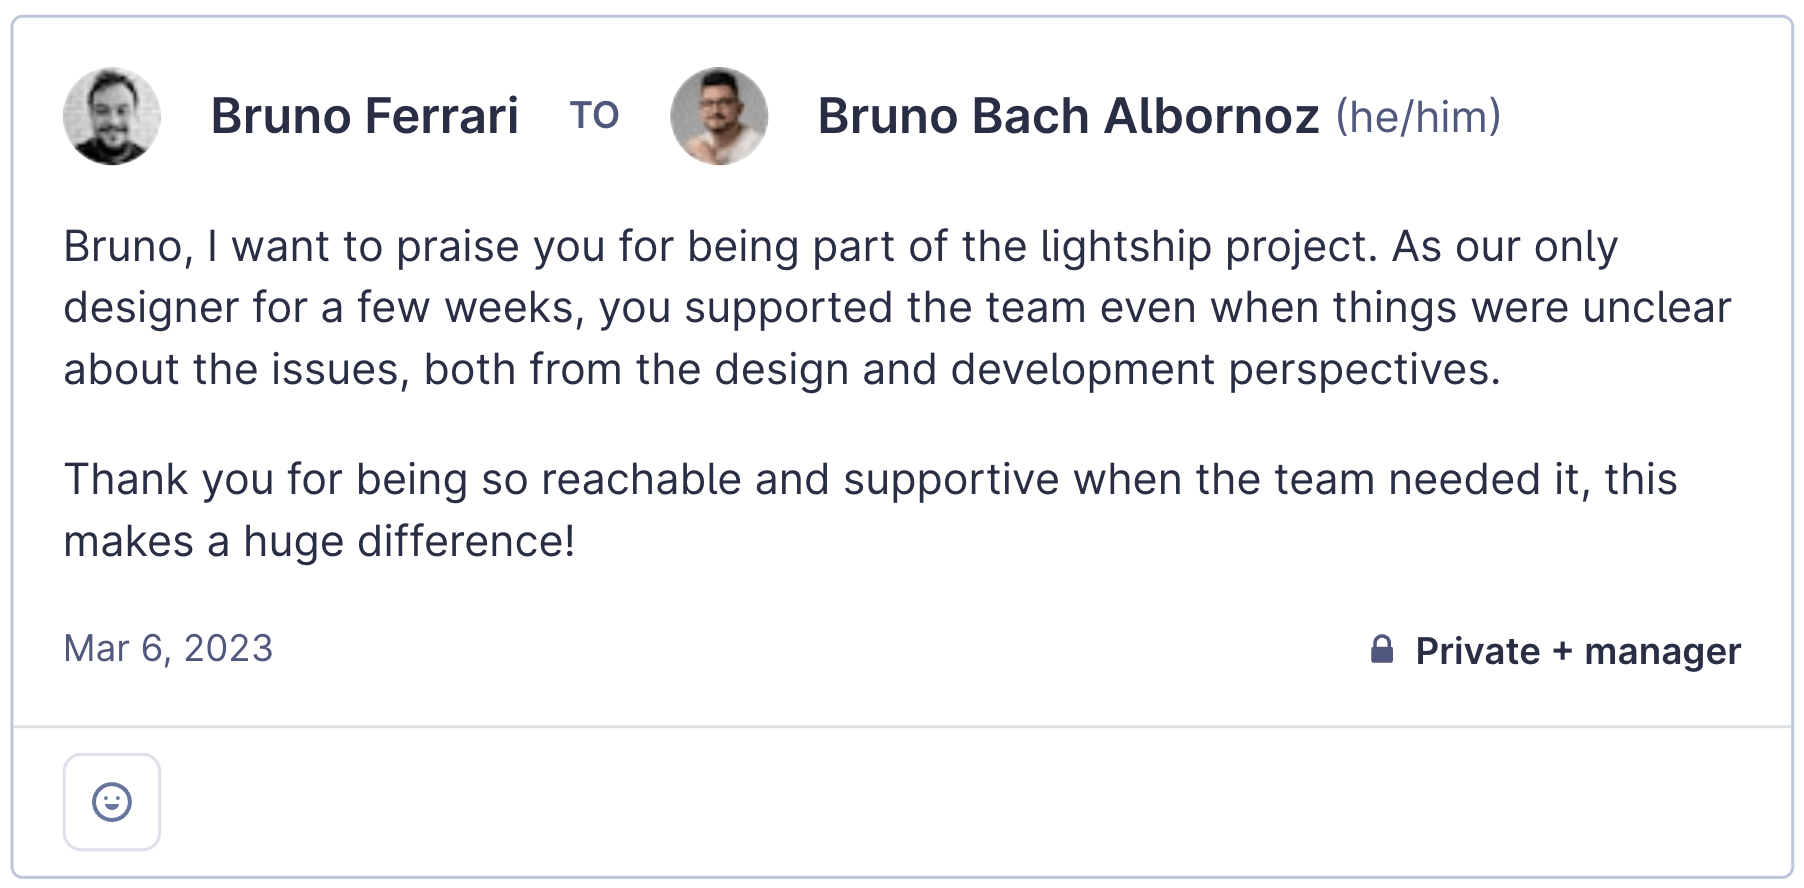Screen dimensions: 1804x888
Task: Click the sender name Bruno Ferrari
Action: click(x=364, y=116)
